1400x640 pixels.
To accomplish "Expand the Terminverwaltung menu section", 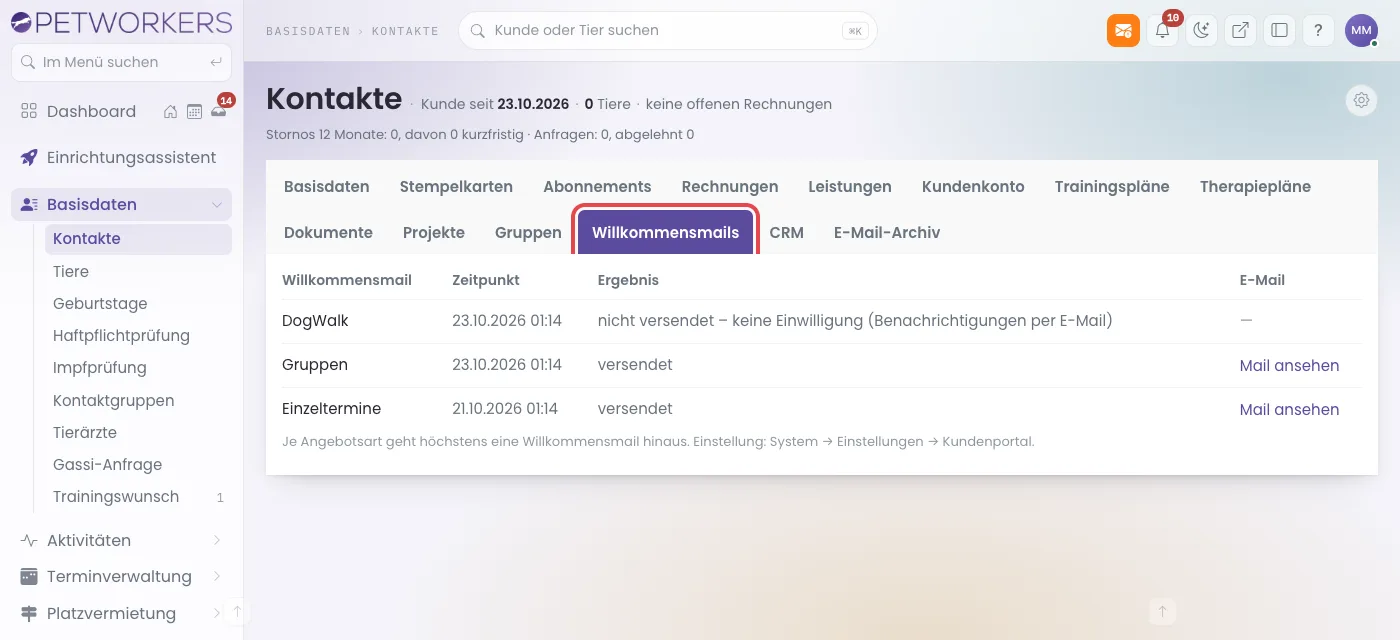I will tap(121, 576).
